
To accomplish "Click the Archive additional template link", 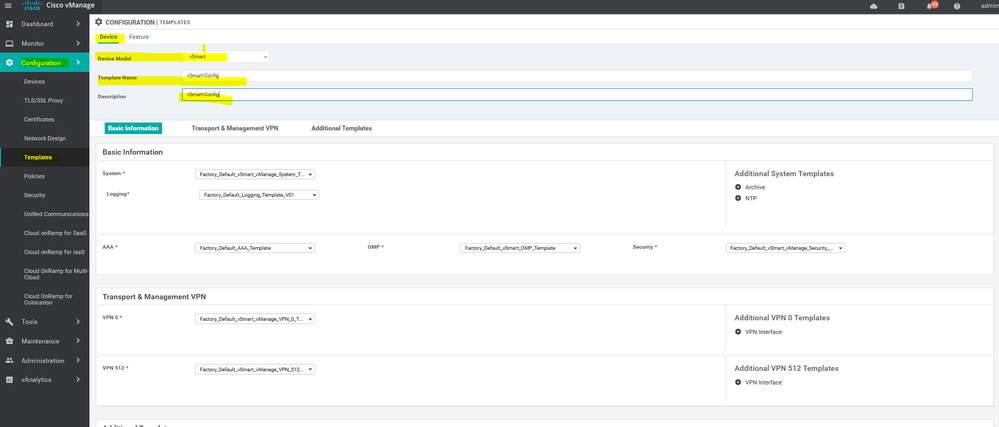I will (x=754, y=187).
